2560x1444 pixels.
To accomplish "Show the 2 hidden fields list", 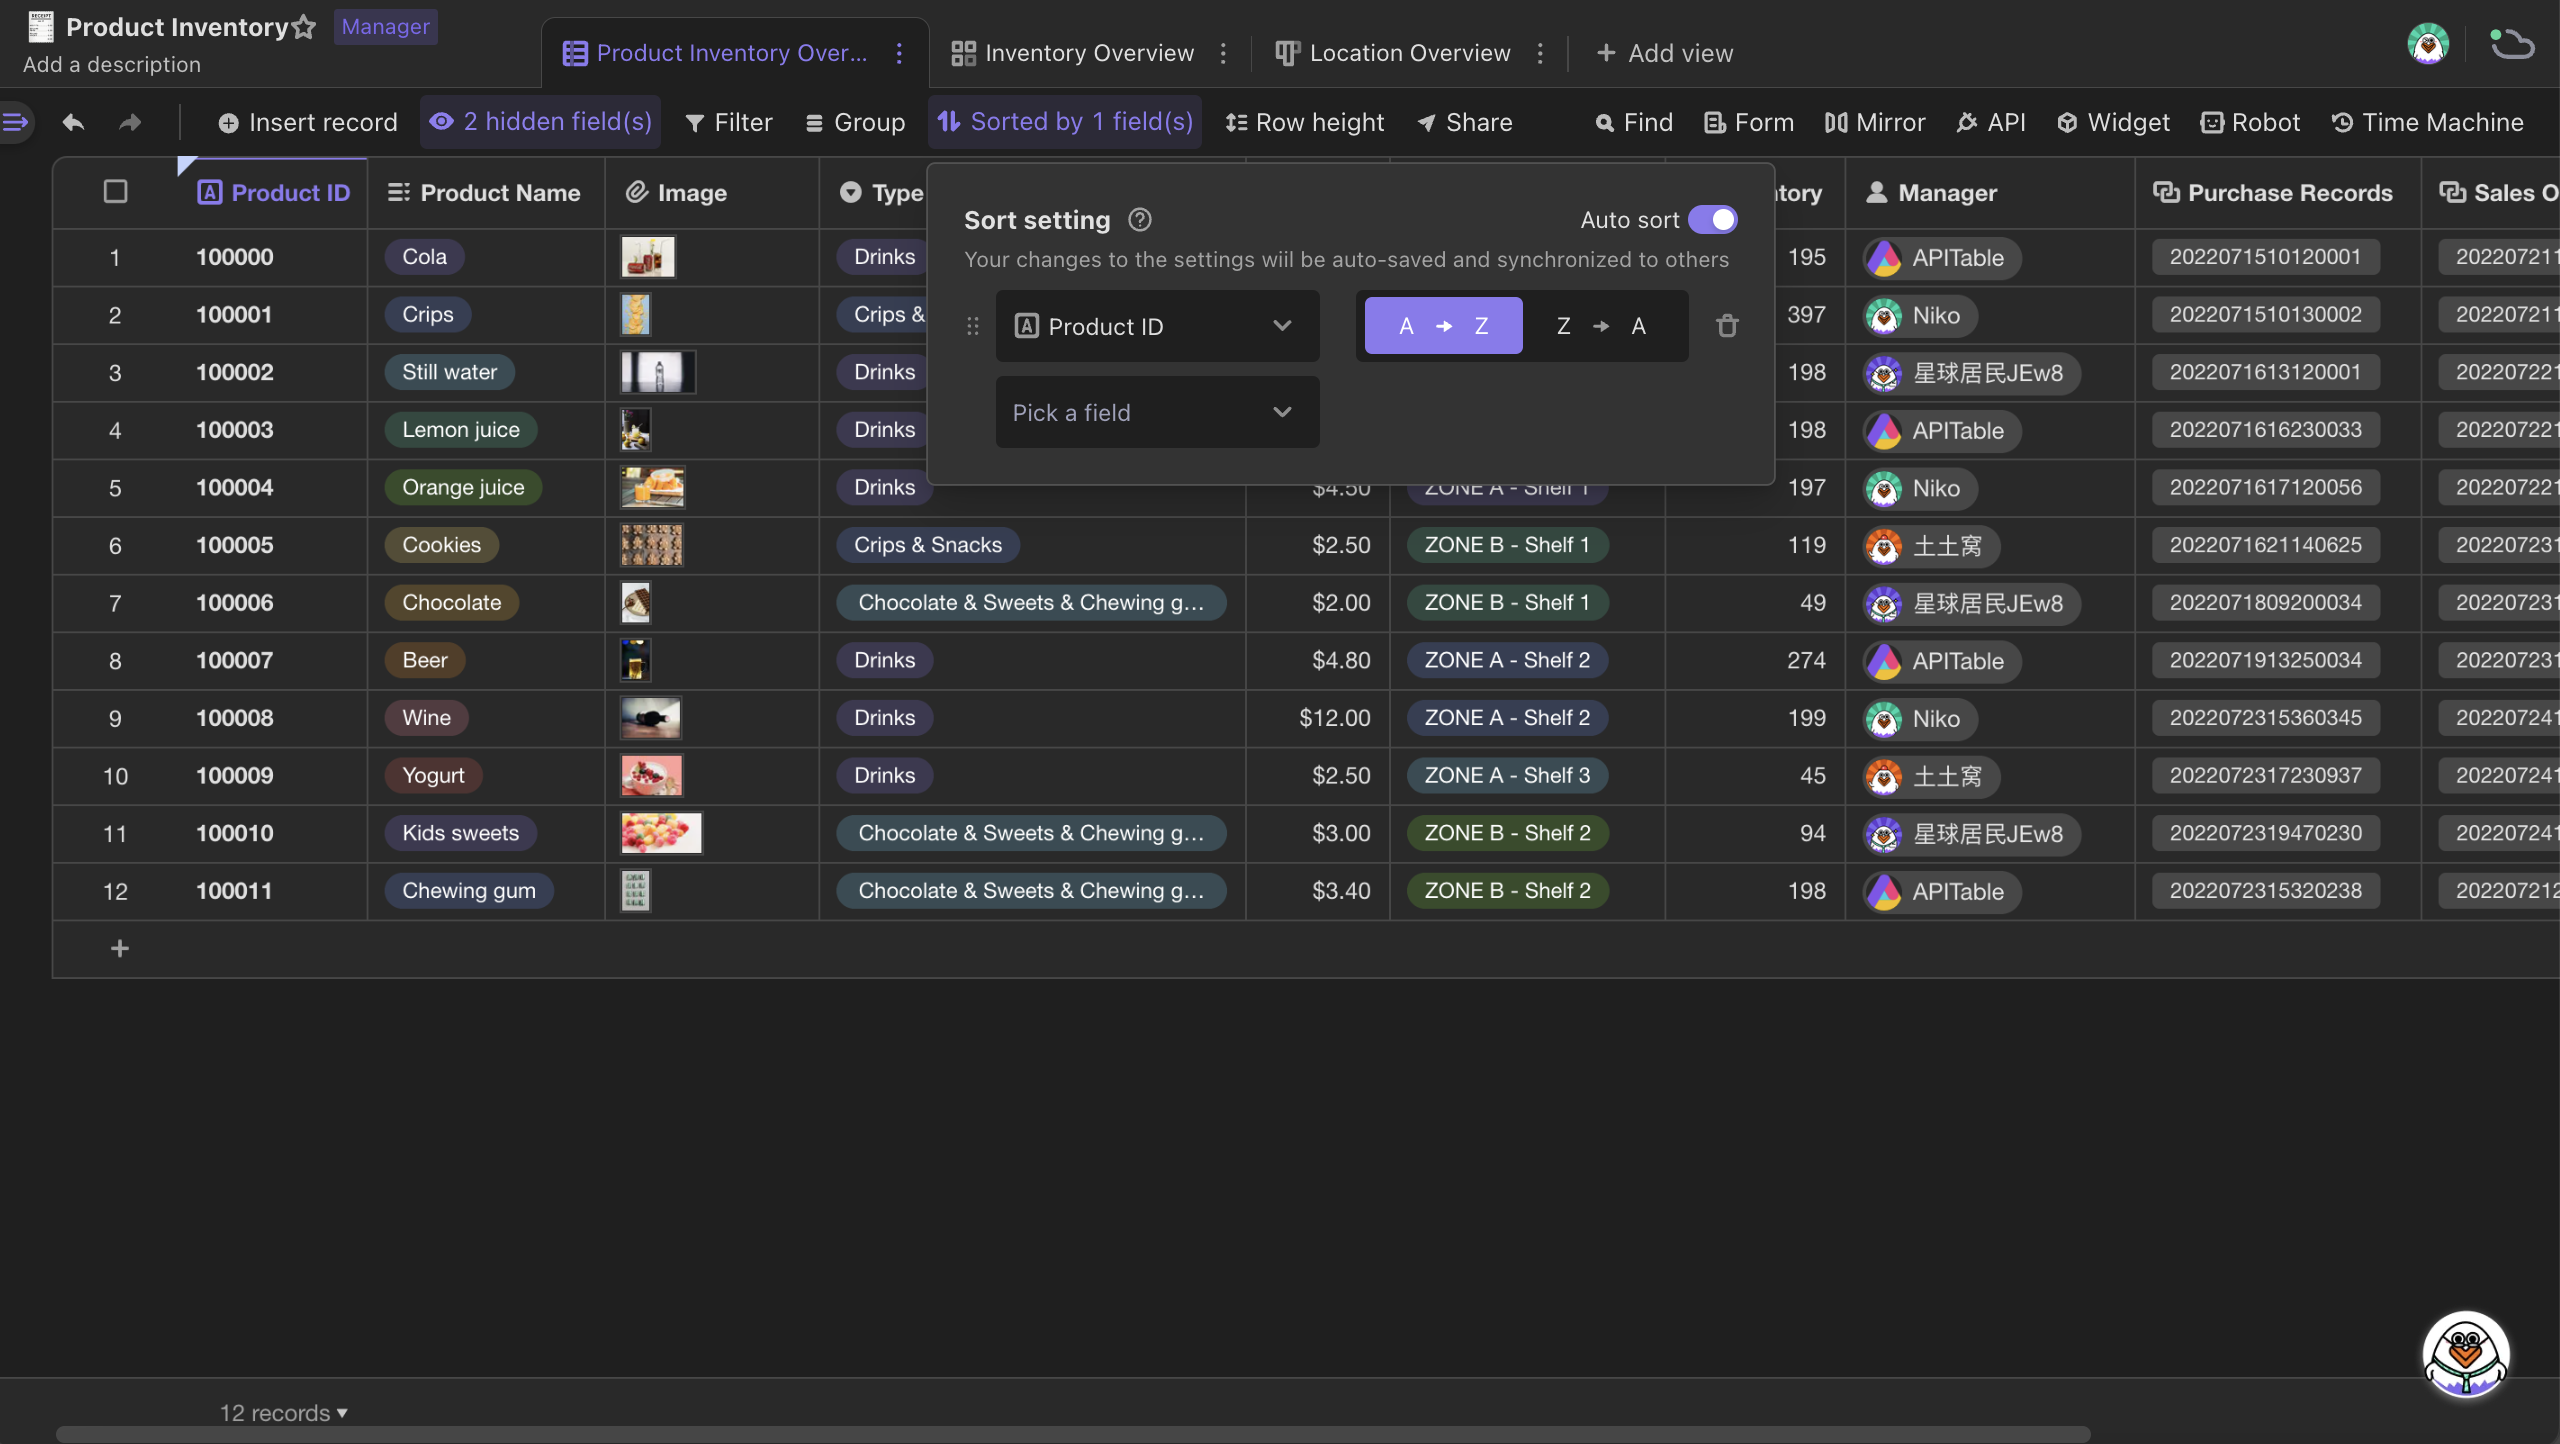I will (540, 122).
